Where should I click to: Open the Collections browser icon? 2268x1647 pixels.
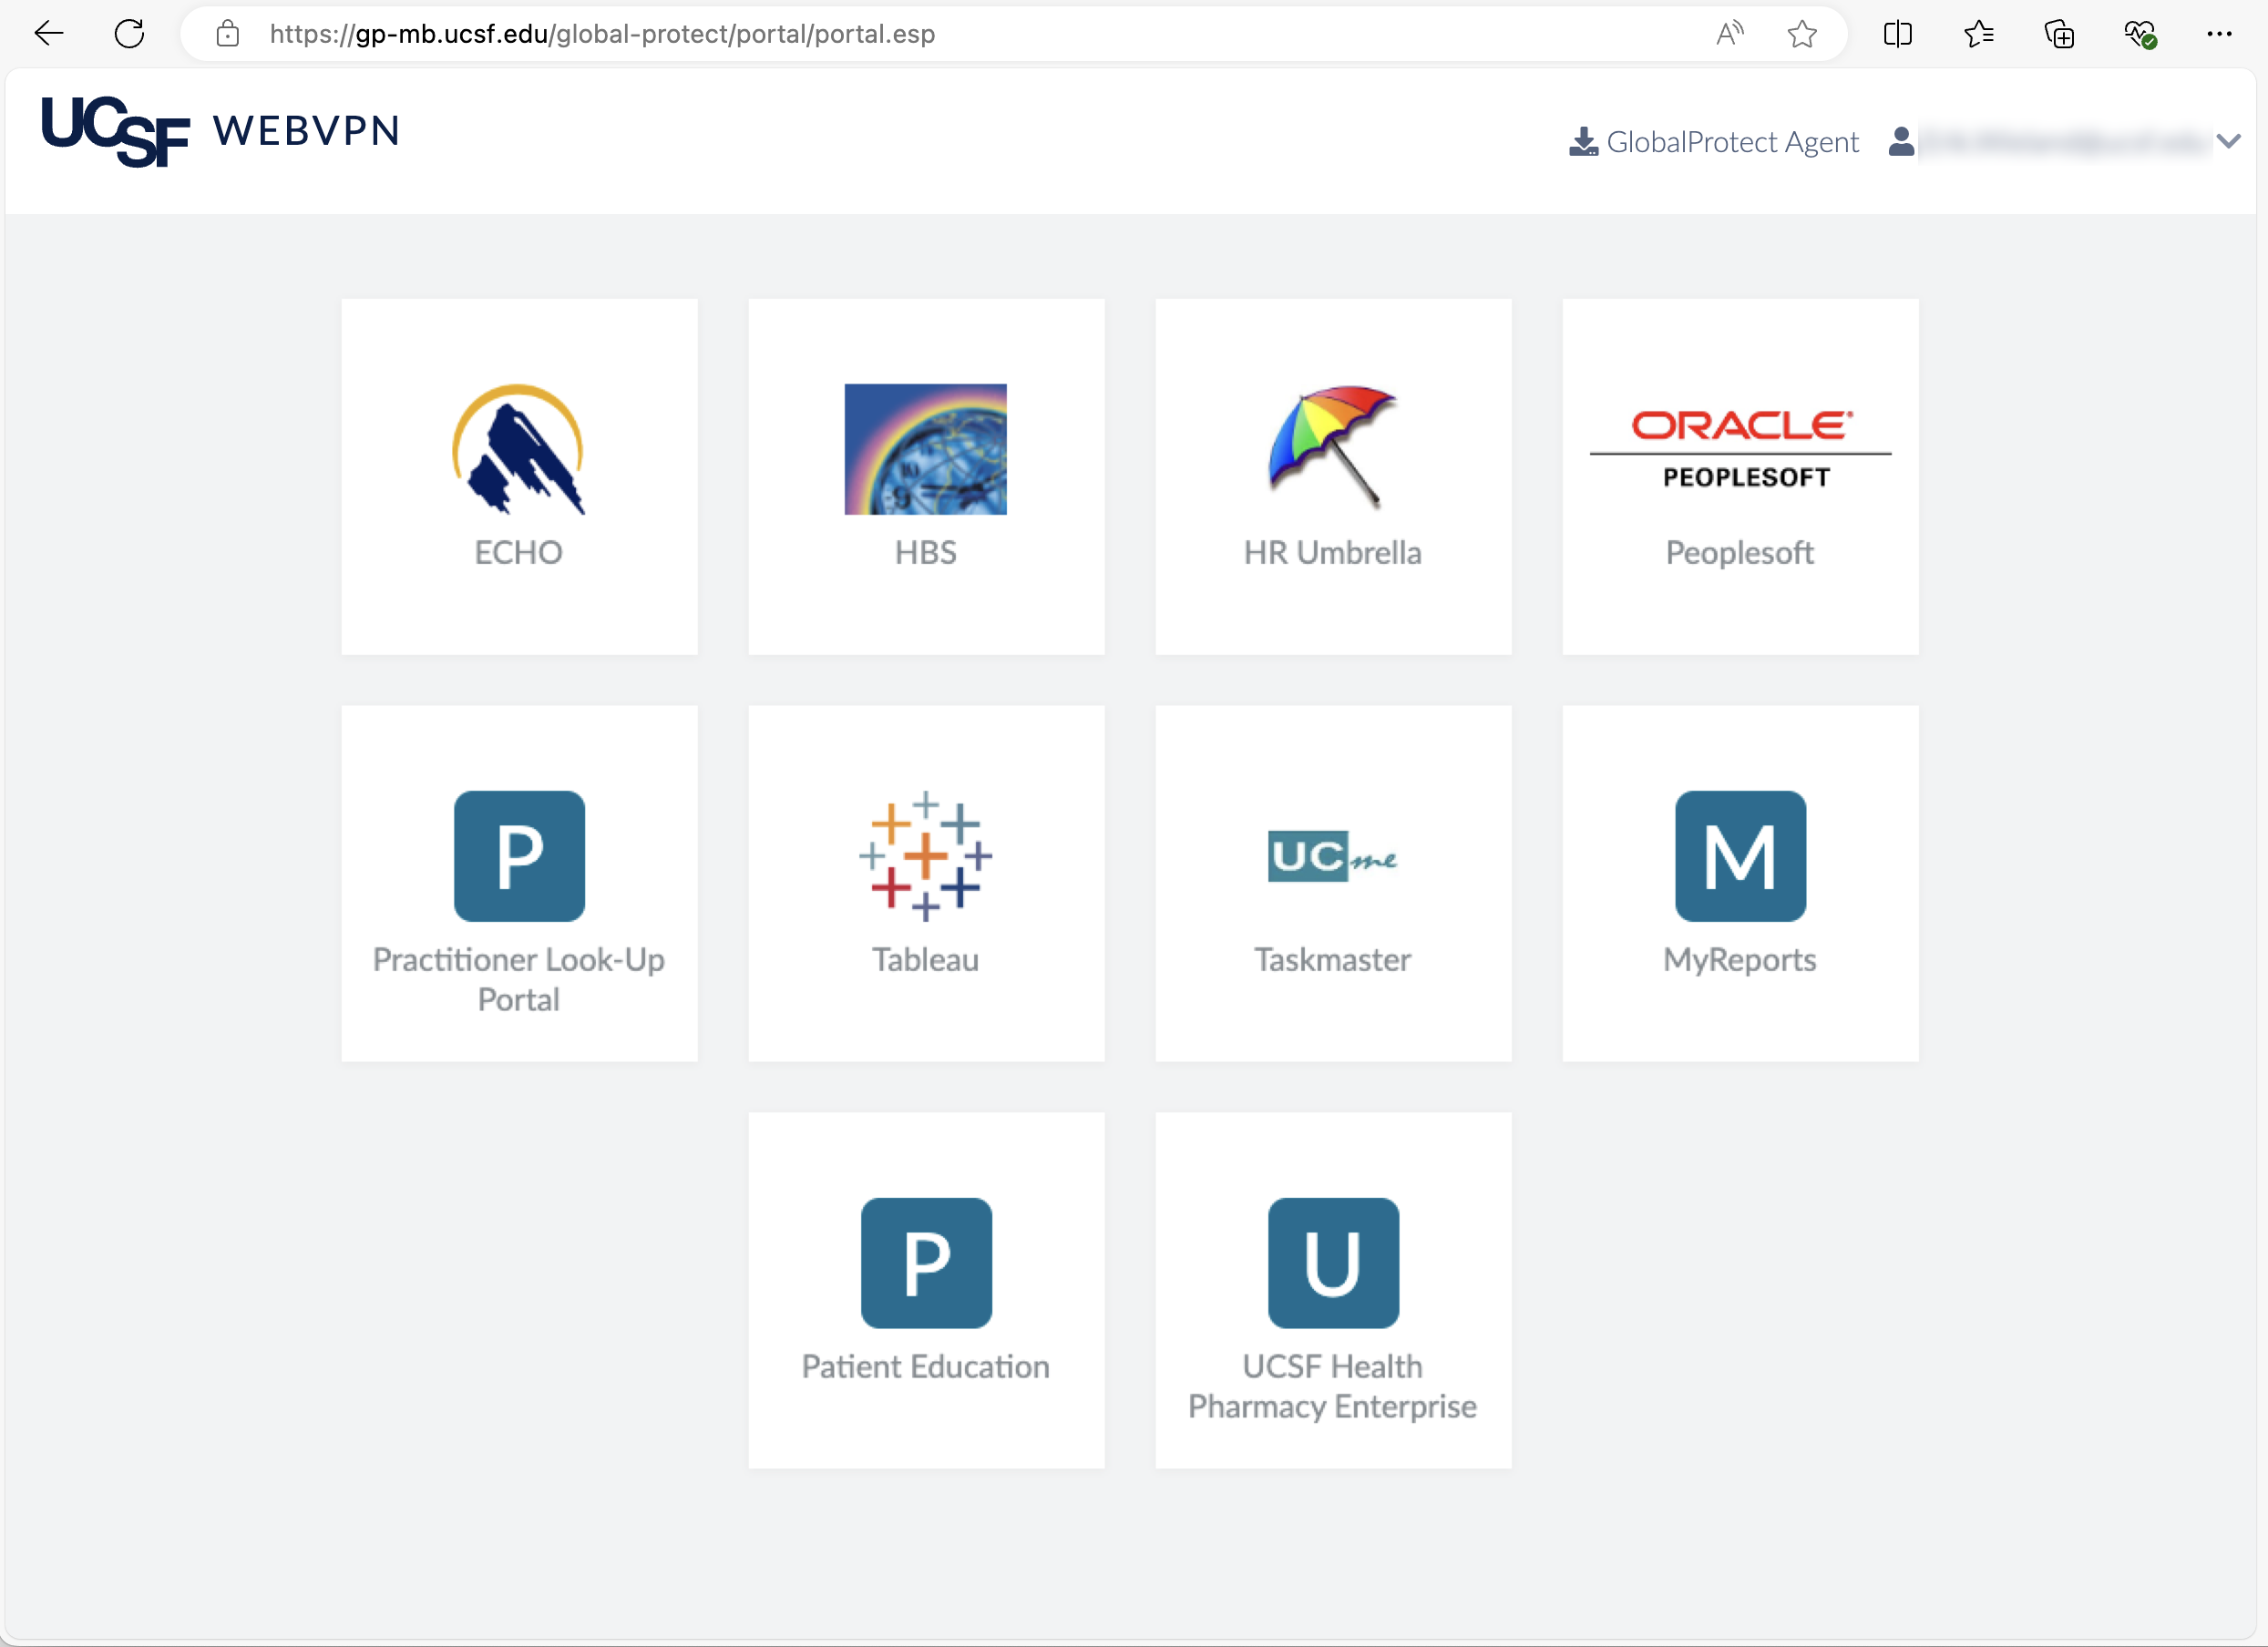coord(2059,33)
